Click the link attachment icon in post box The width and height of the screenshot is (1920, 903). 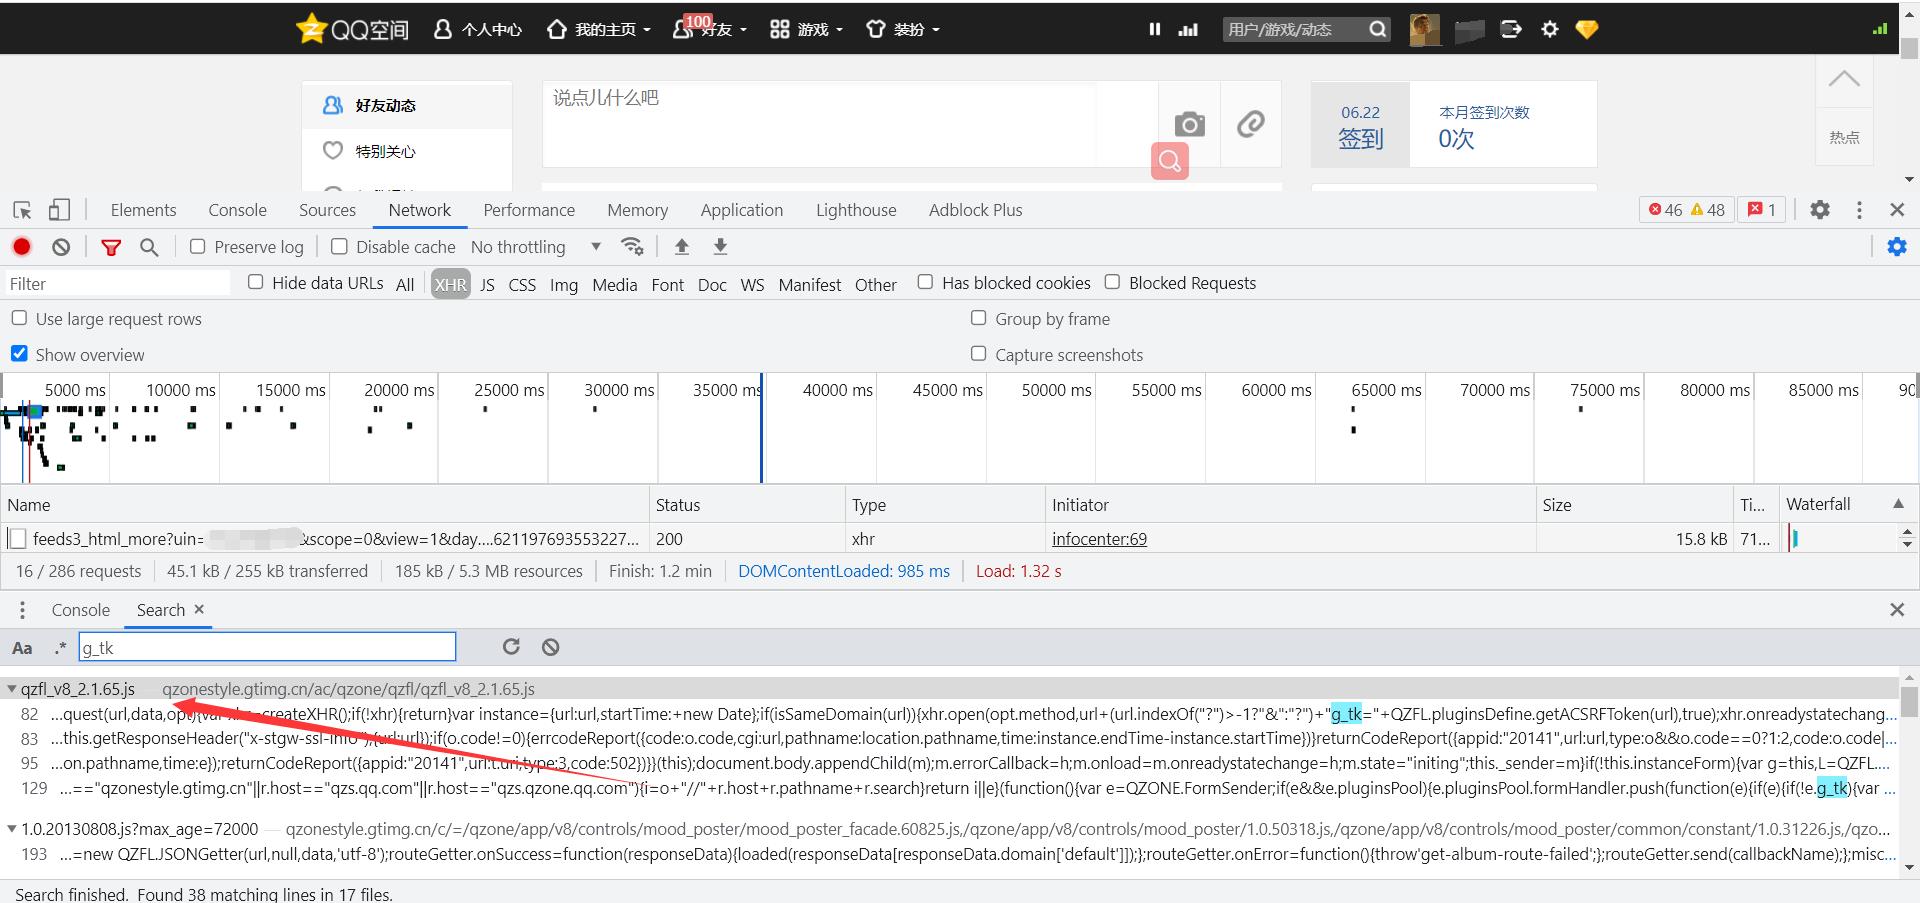1250,124
